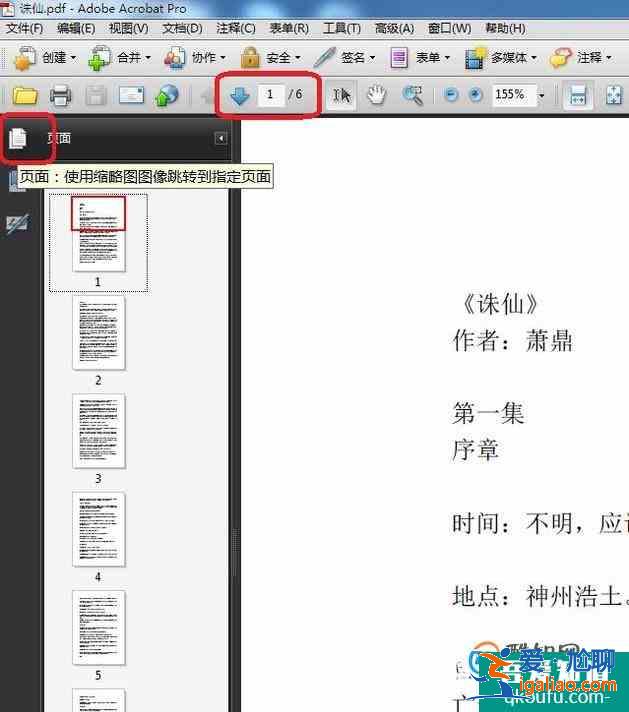Click the 协作 icon

tap(175, 58)
